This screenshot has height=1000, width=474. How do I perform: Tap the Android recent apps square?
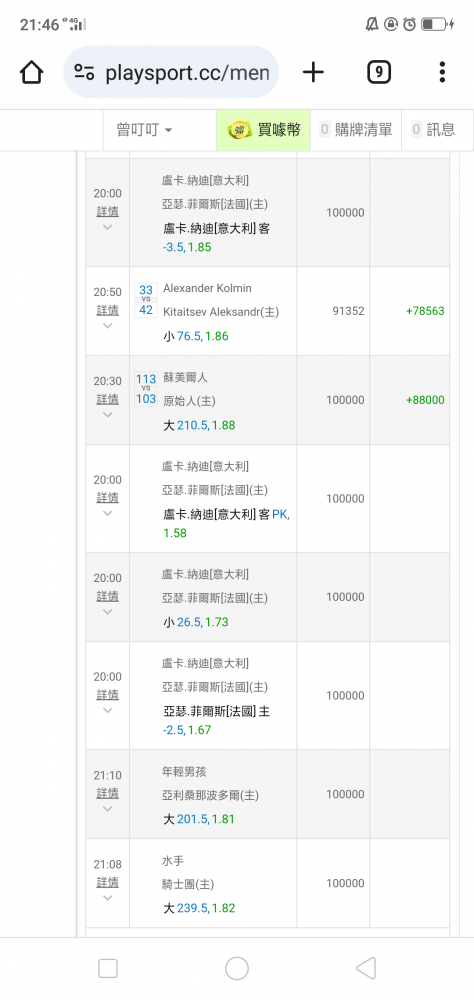[108, 969]
